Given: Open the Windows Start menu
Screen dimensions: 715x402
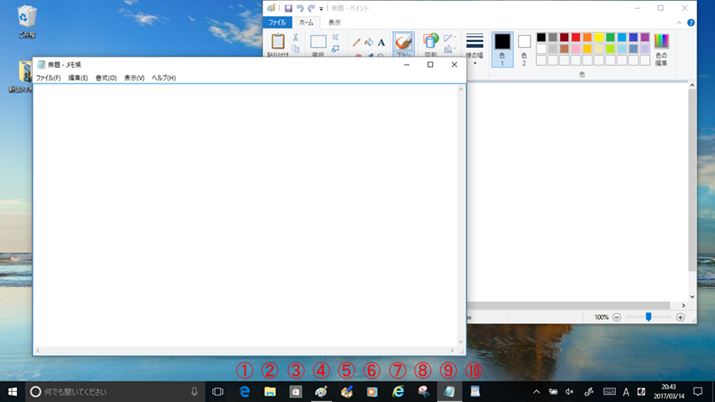Looking at the screenshot, I should (13, 392).
